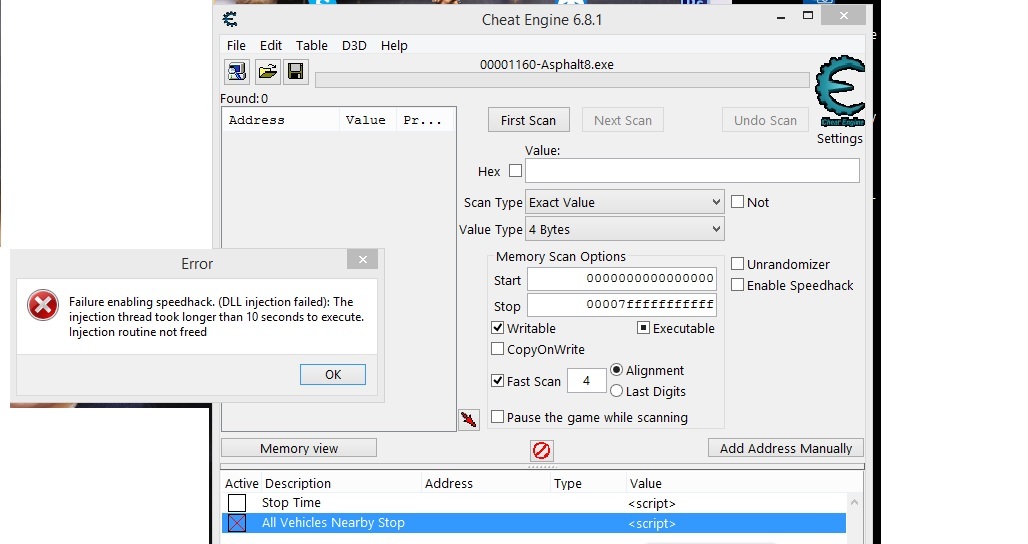
Task: Enable Speedhack checkbox
Action: tap(738, 284)
